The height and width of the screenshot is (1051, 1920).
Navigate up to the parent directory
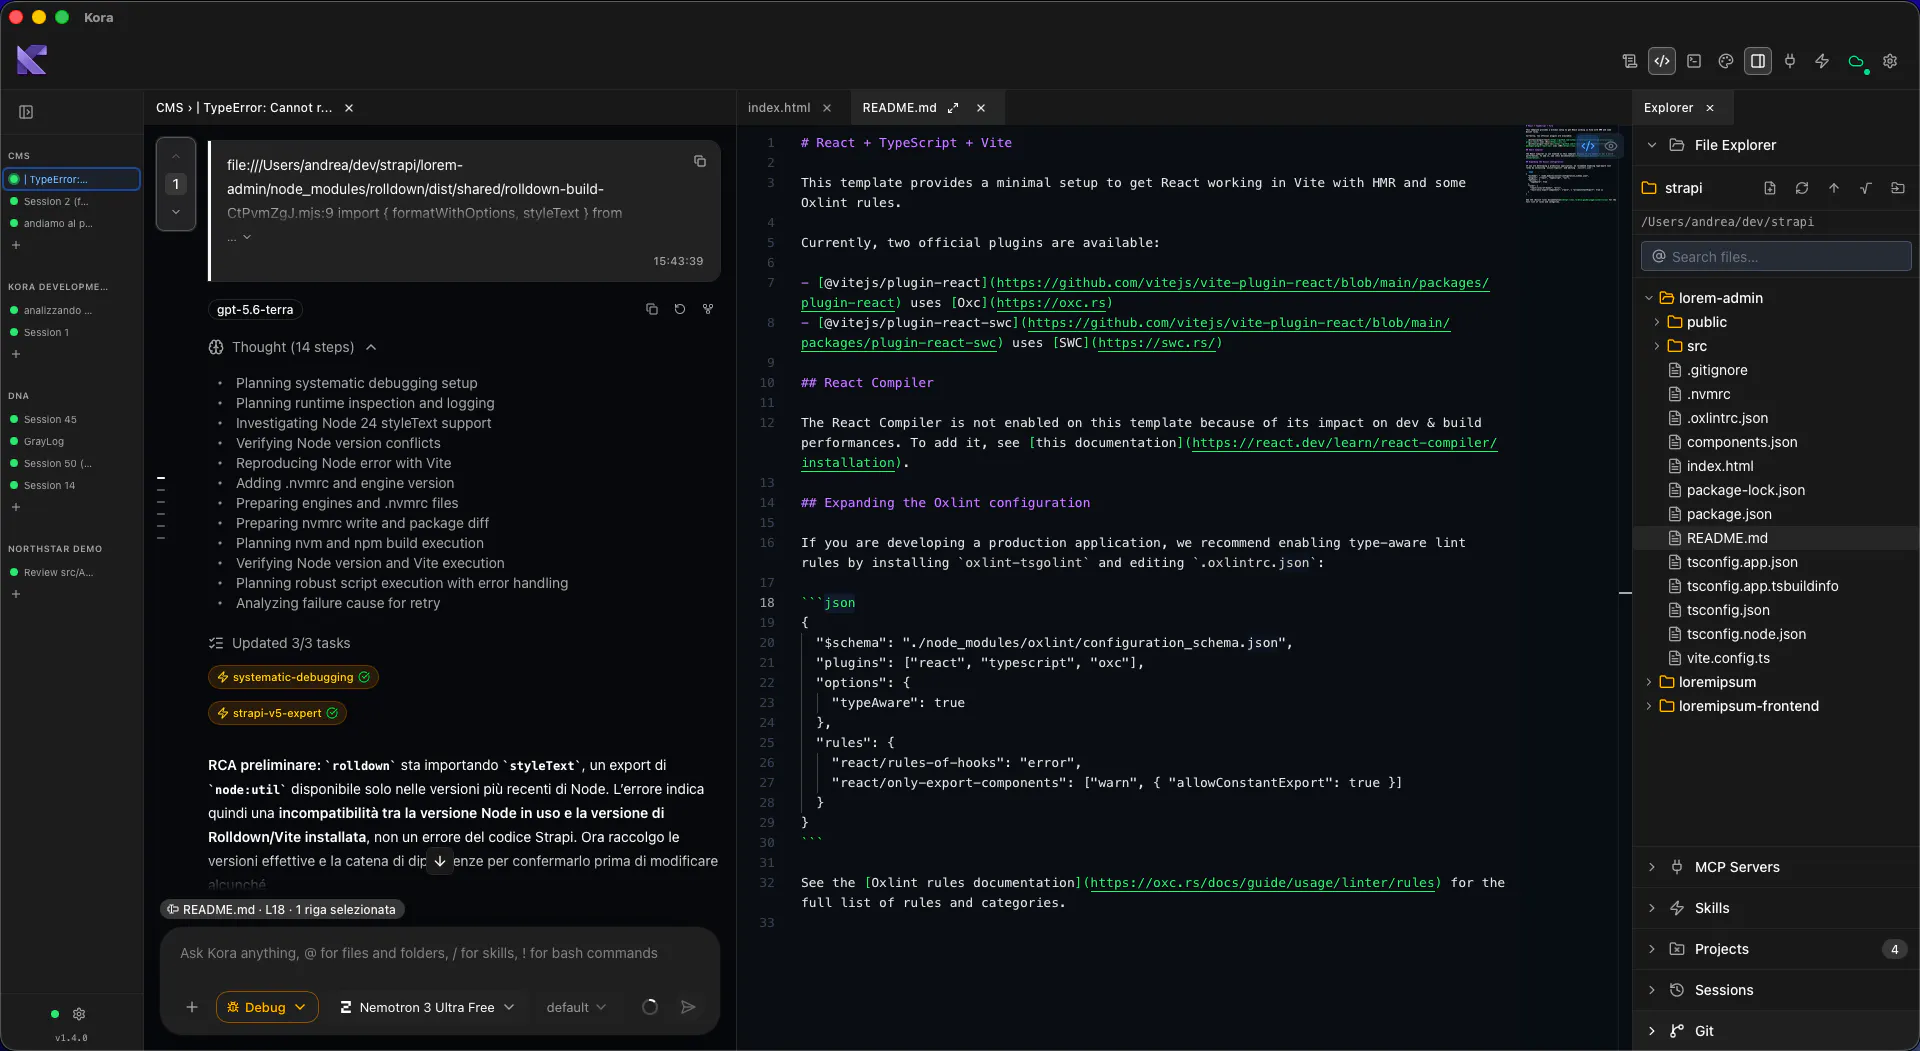tap(1834, 188)
